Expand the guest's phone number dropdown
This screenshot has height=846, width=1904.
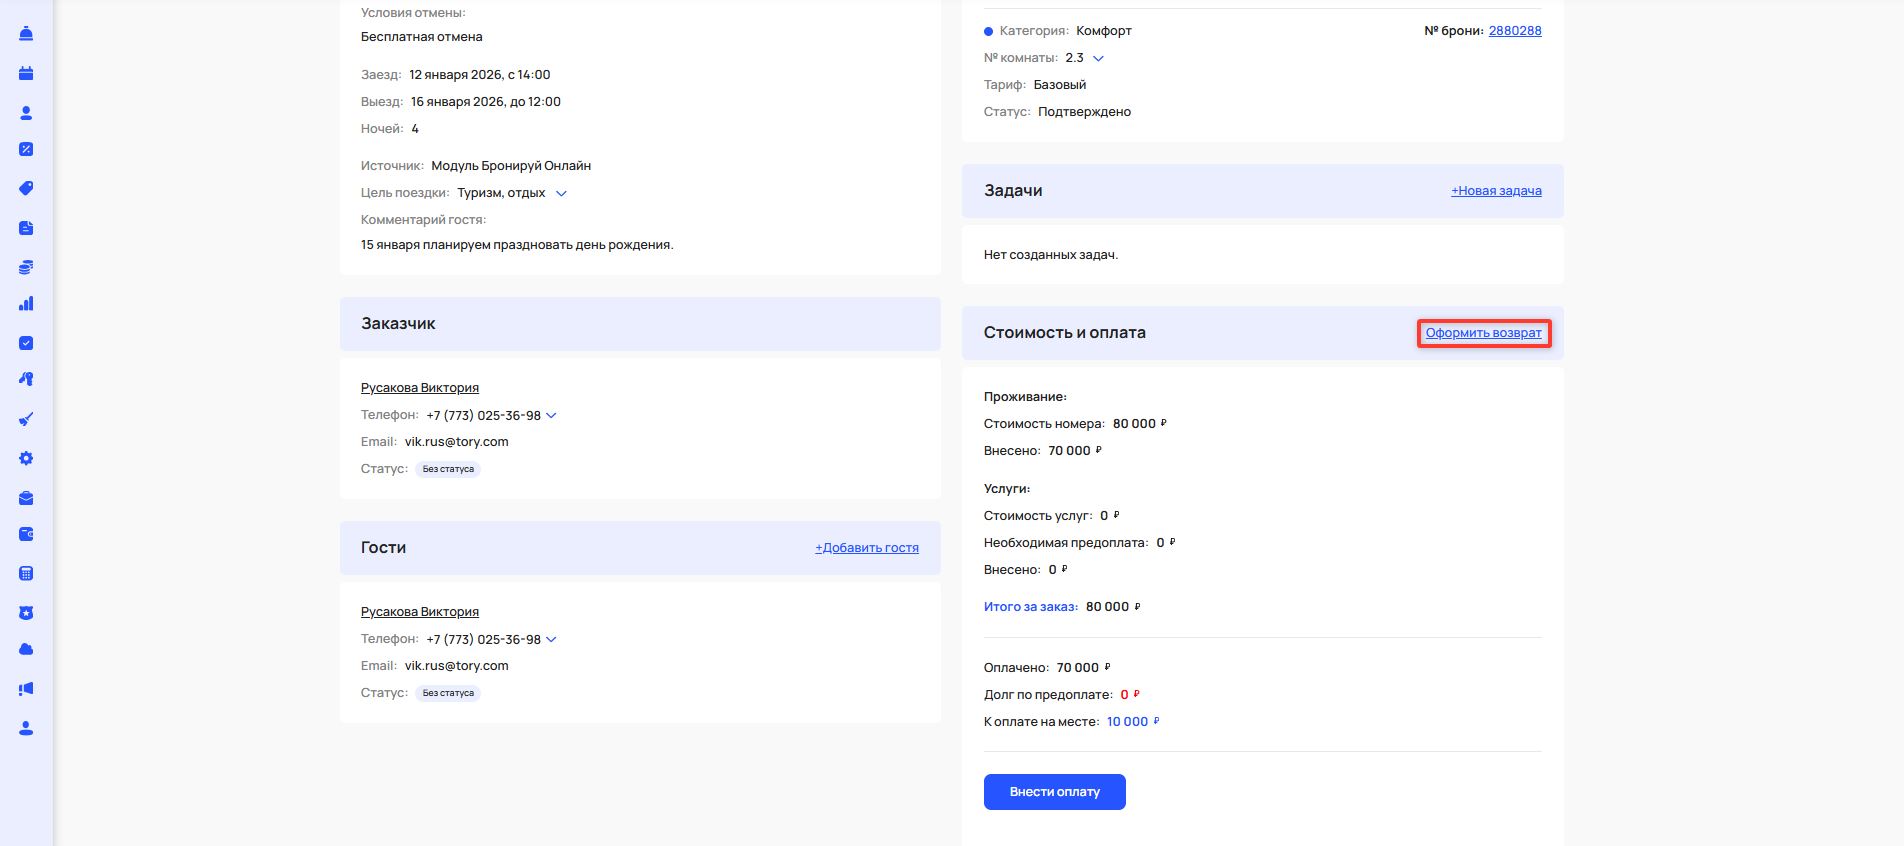[x=551, y=639]
